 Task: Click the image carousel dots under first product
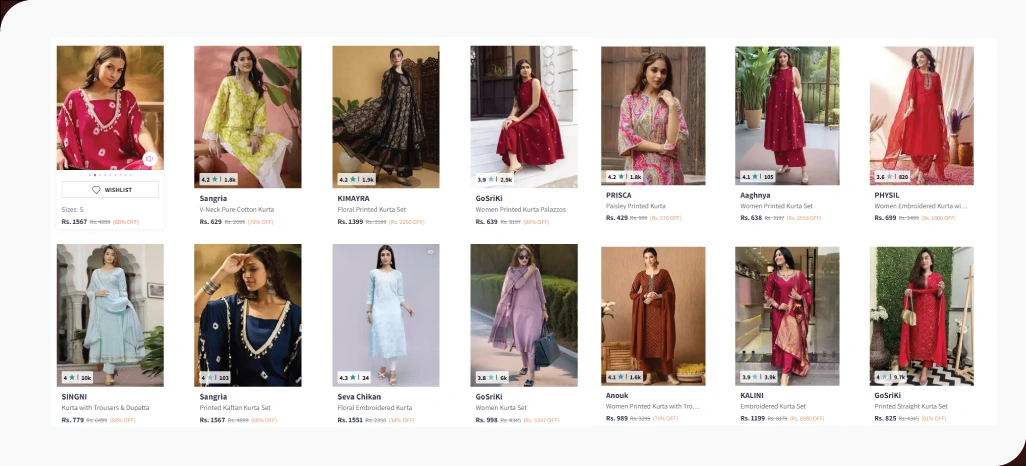pyautogui.click(x=110, y=175)
